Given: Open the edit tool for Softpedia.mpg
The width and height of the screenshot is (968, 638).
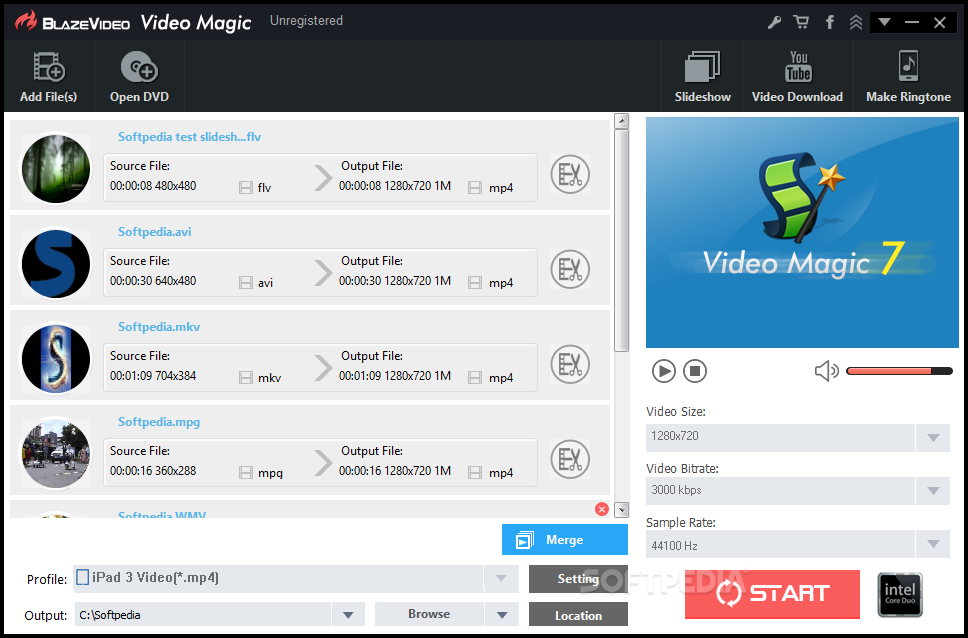Looking at the screenshot, I should point(570,460).
